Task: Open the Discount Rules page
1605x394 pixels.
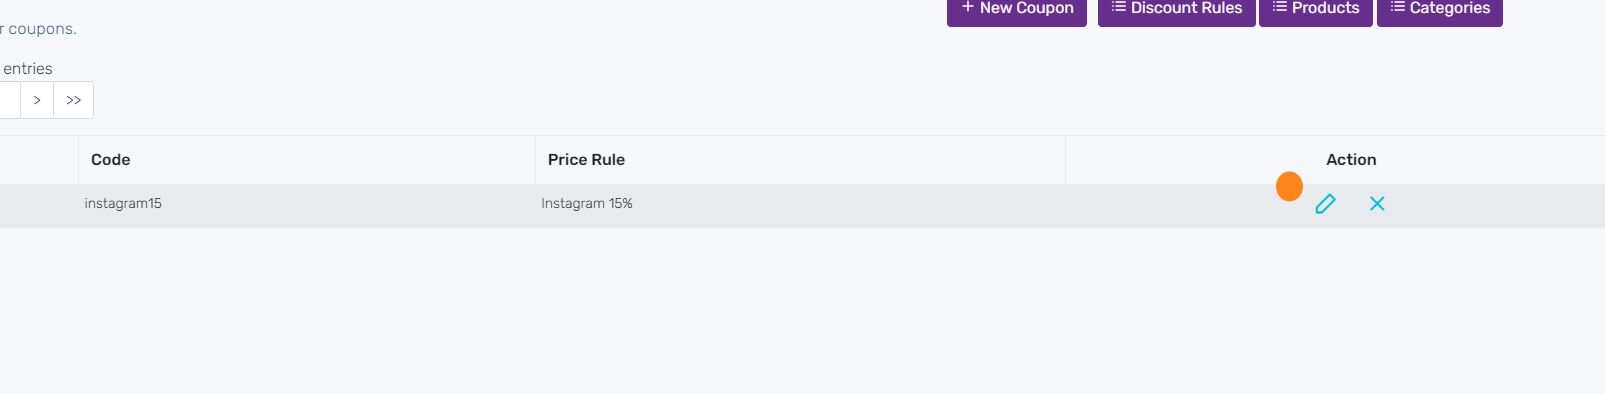Action: pyautogui.click(x=1177, y=10)
